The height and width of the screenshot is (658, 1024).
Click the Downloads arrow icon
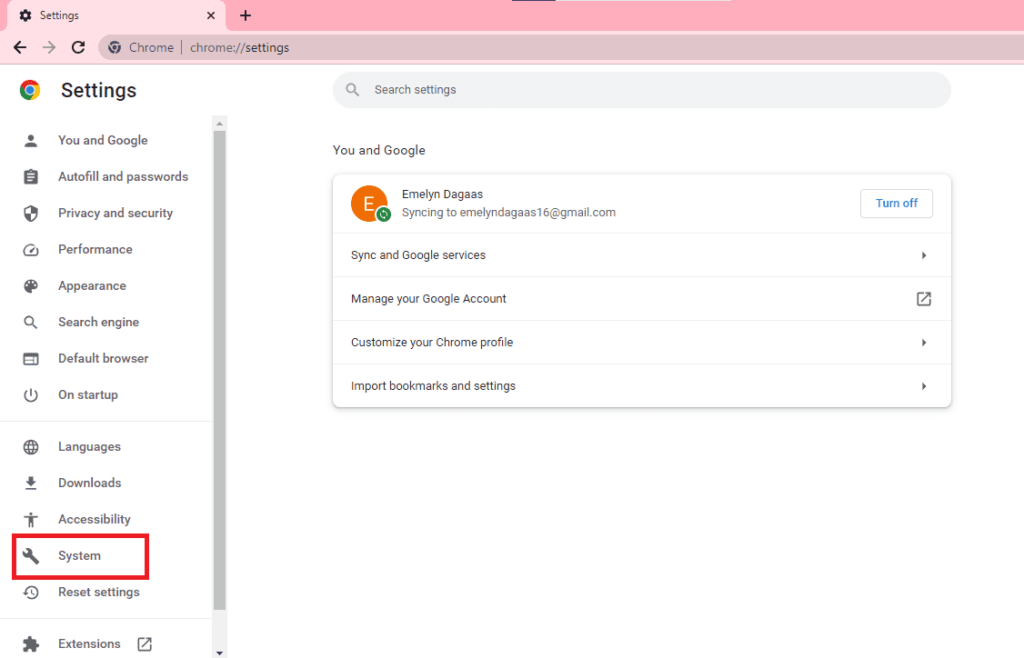pos(31,483)
